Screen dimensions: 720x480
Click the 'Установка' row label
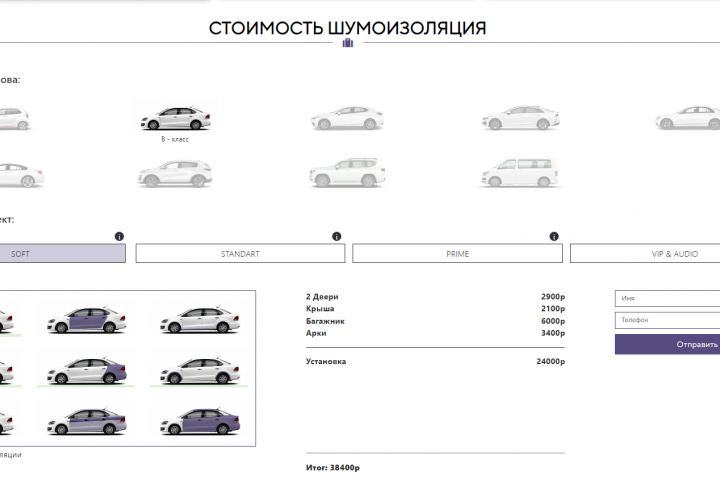326,361
